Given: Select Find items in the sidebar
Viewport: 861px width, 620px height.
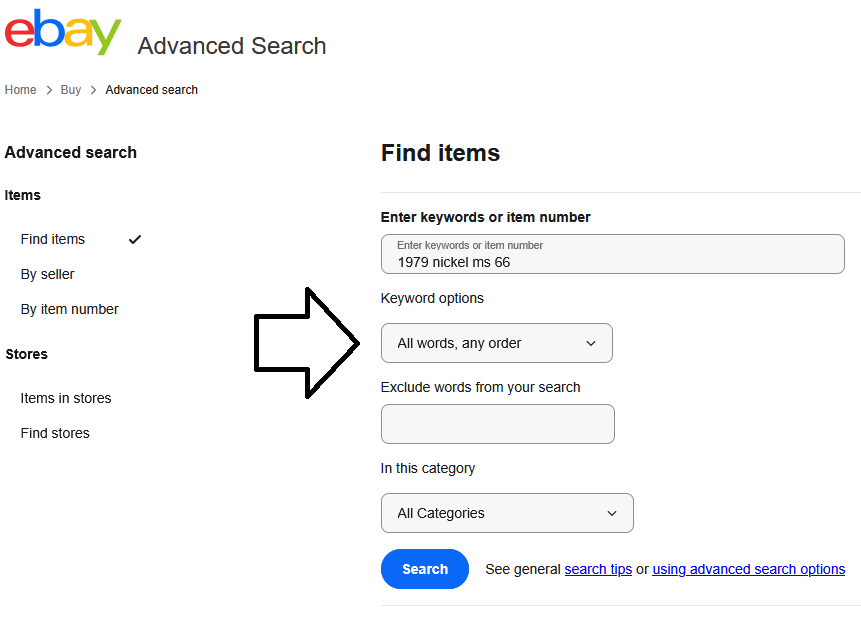Looking at the screenshot, I should click(53, 239).
